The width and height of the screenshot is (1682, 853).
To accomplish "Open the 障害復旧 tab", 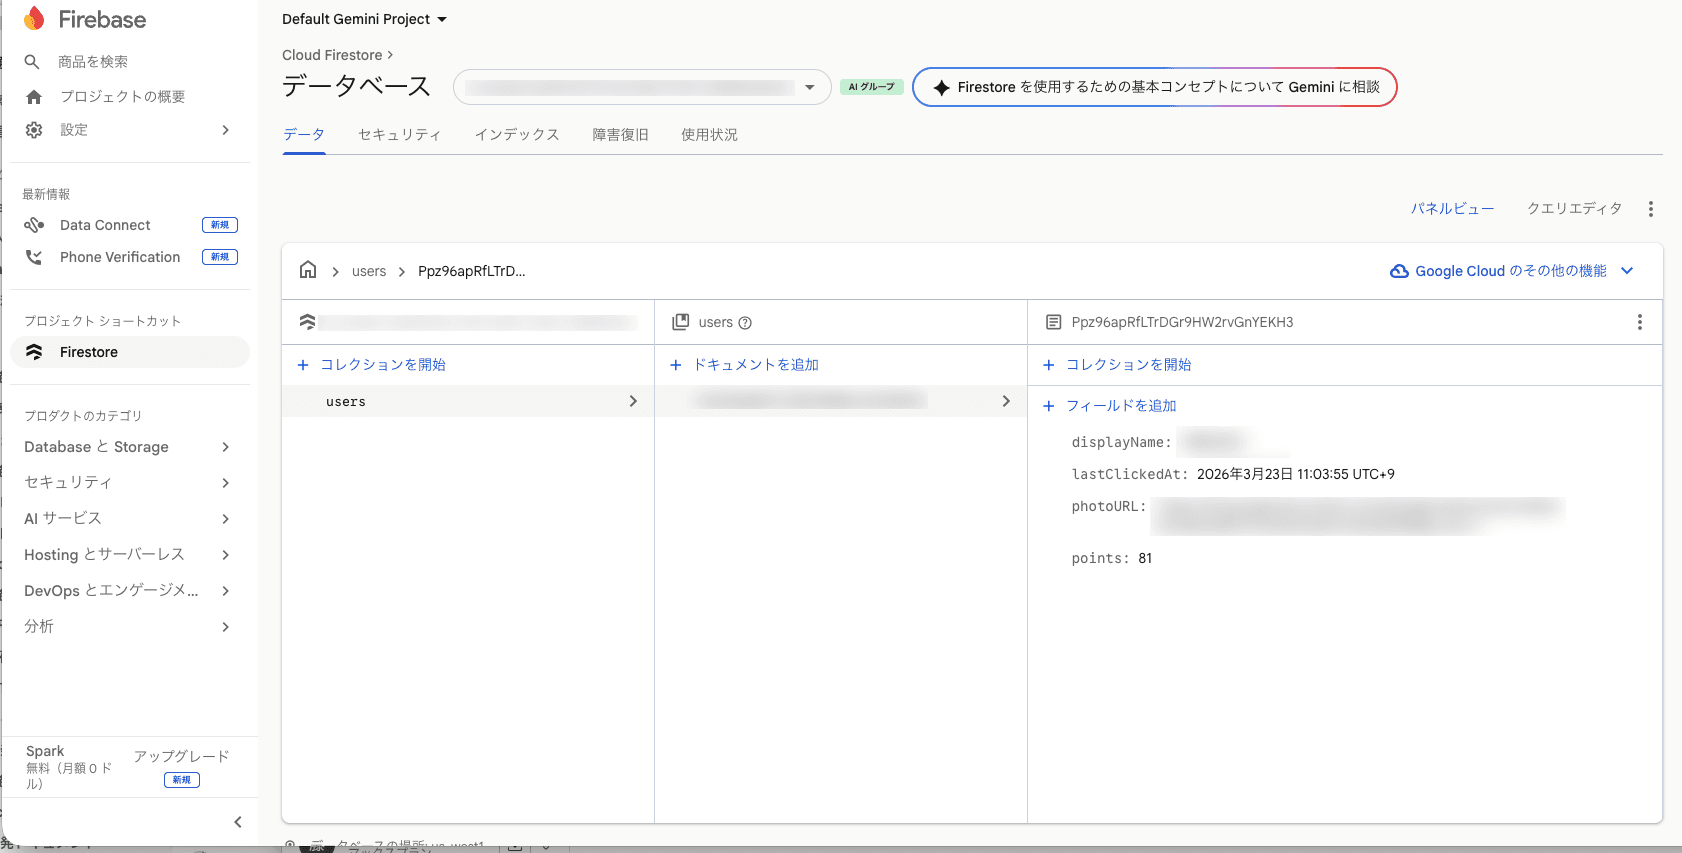I will point(621,135).
